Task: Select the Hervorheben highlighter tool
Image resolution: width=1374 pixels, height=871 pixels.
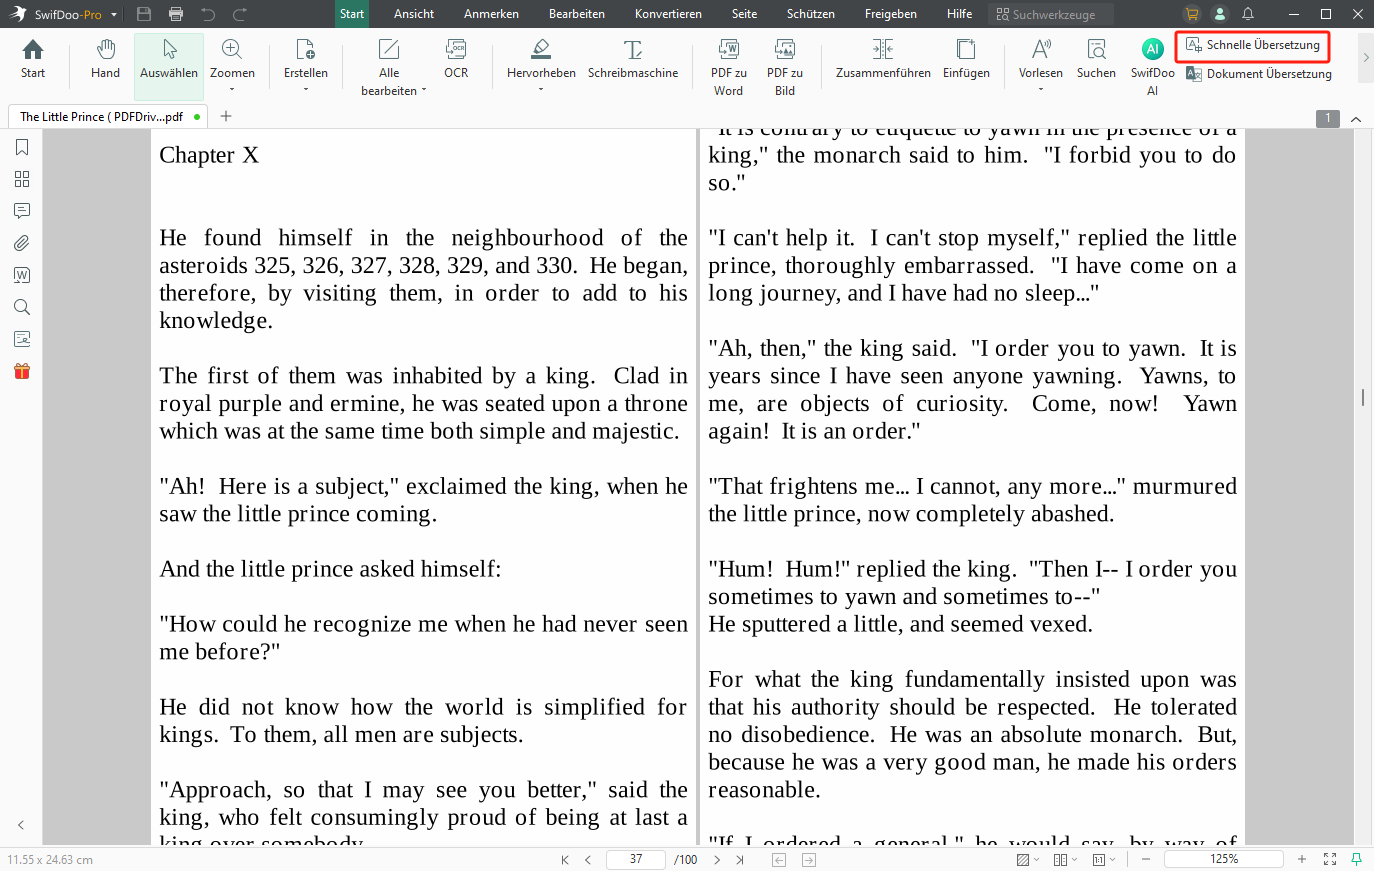Action: (541, 60)
